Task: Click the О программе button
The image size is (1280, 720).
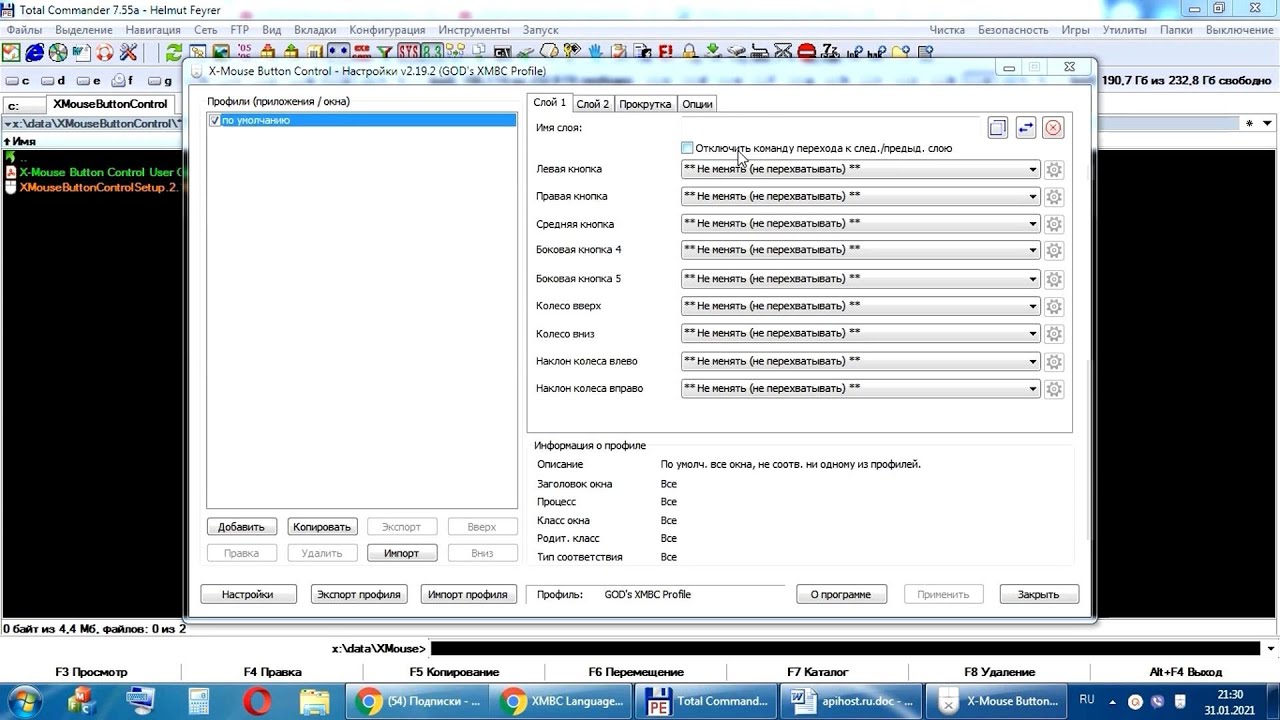Action: click(840, 594)
